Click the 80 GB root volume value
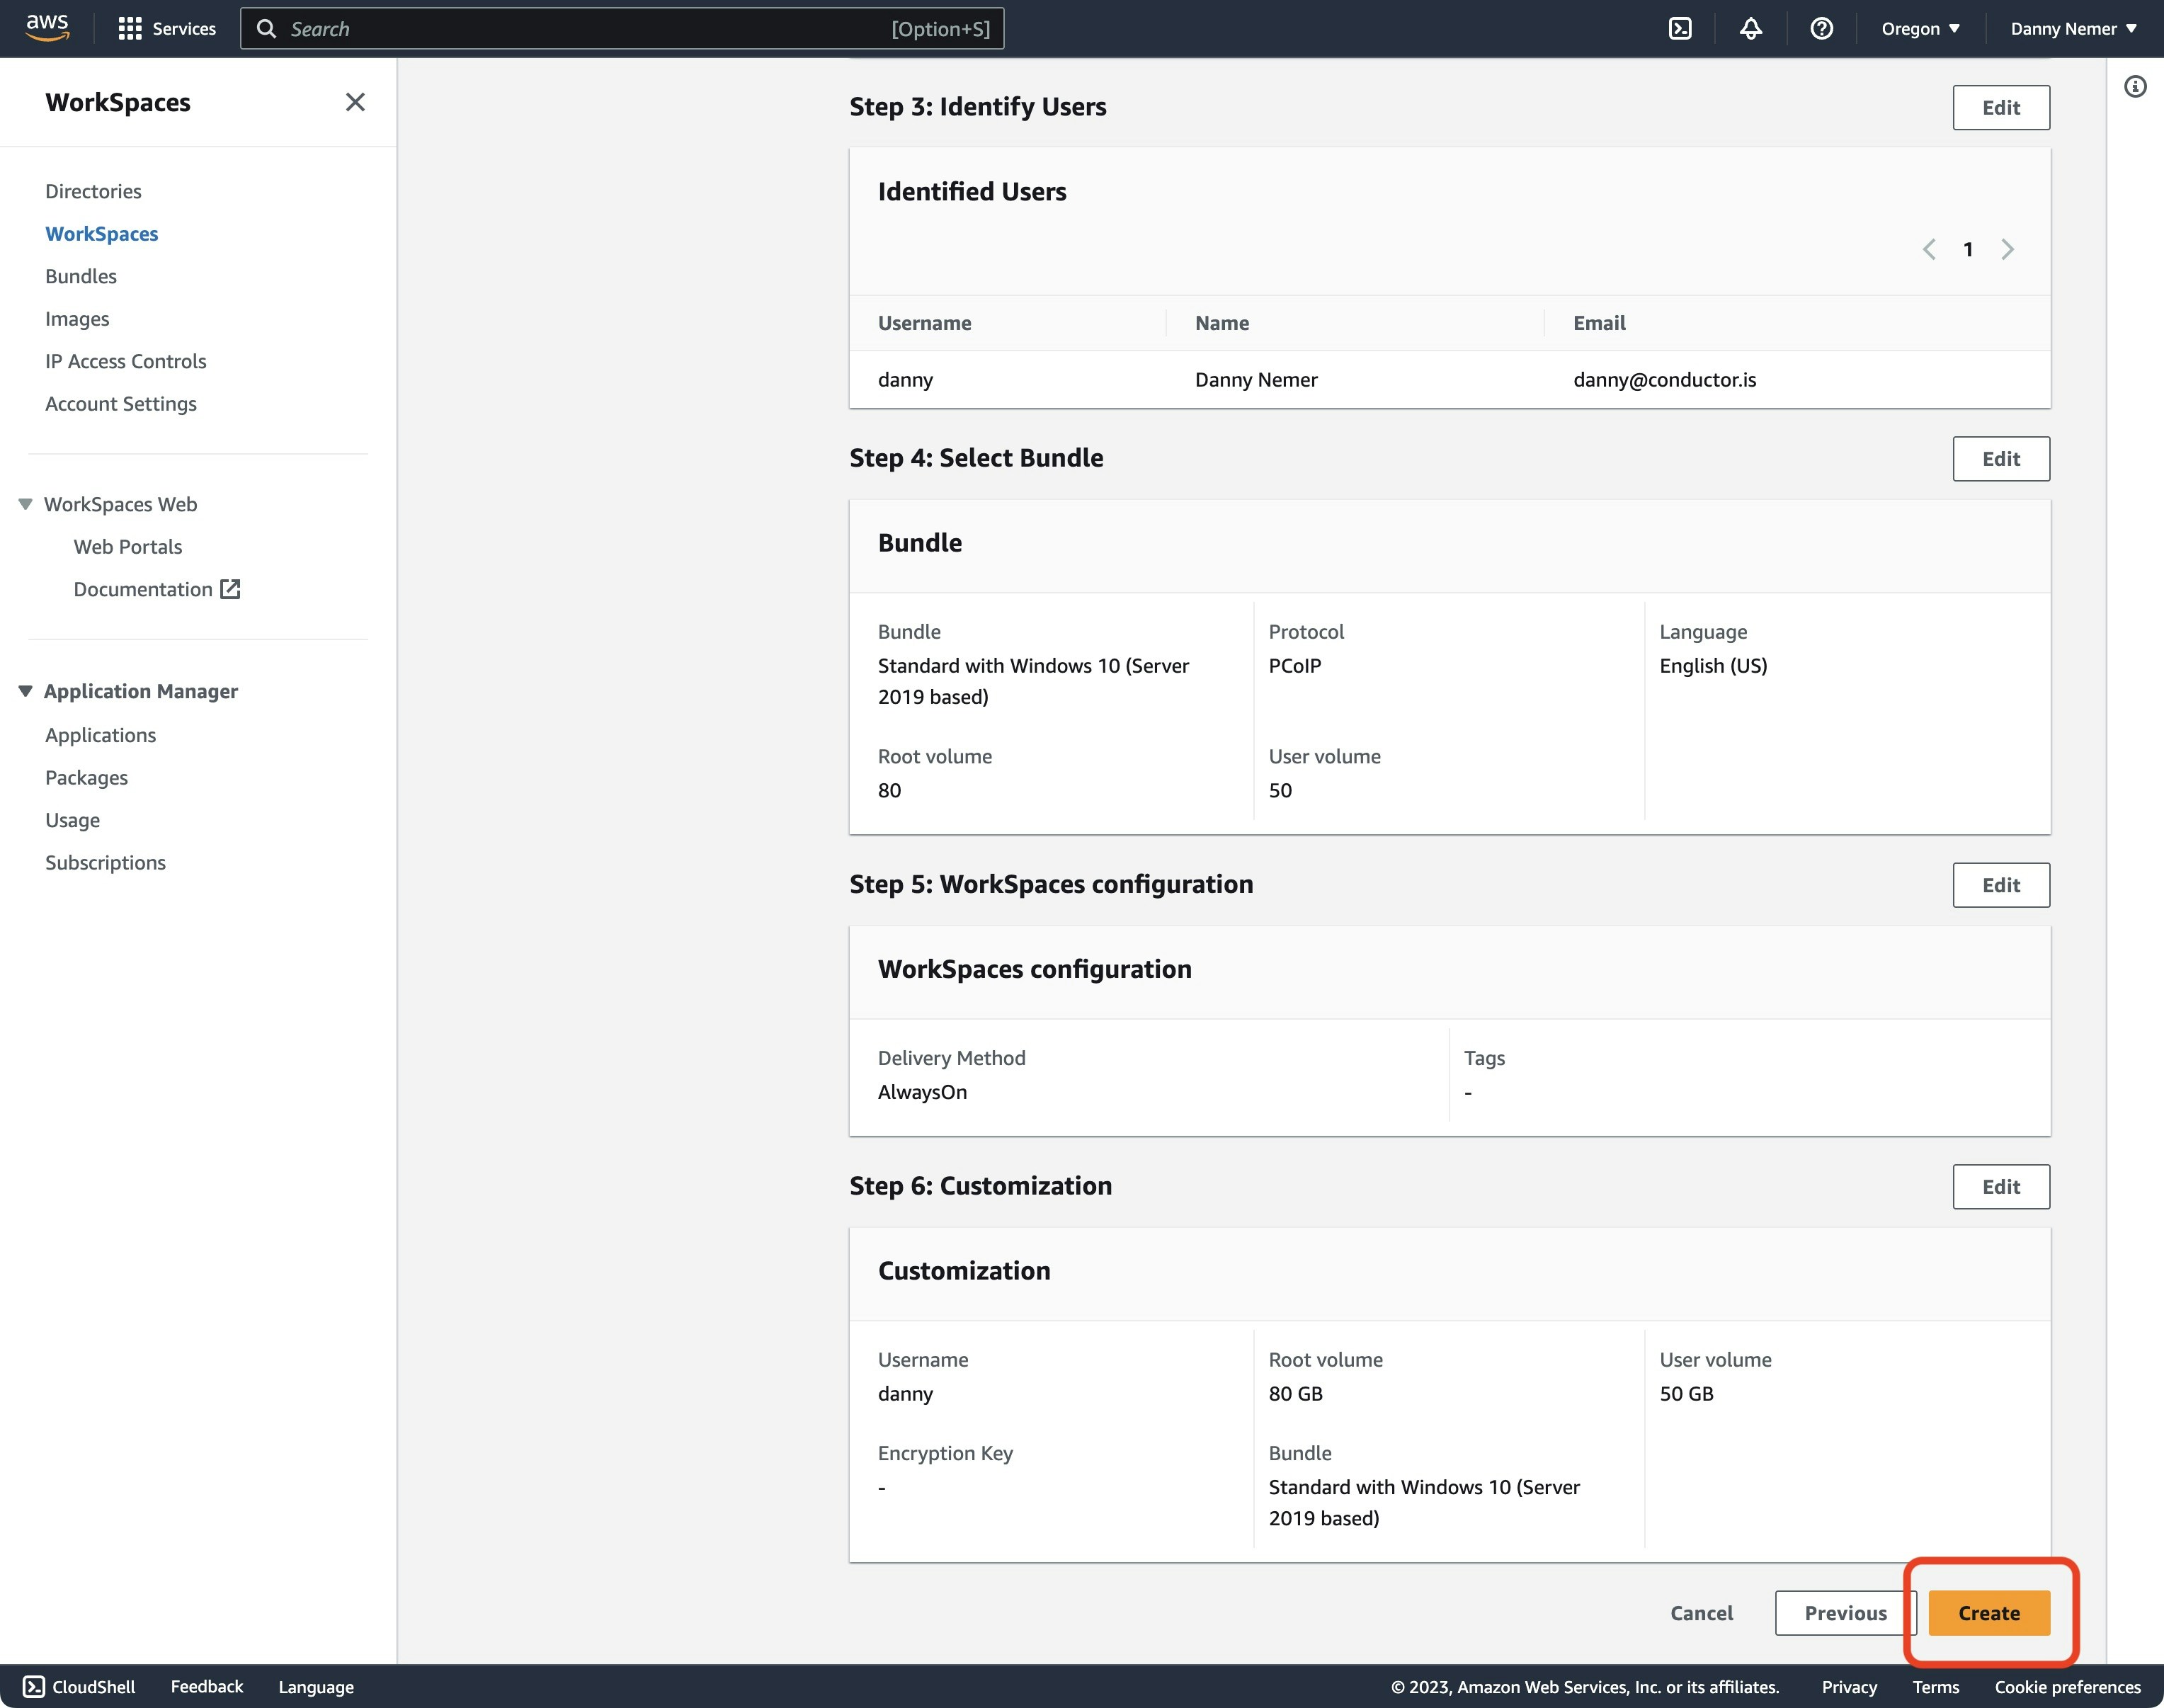 tap(1296, 1393)
